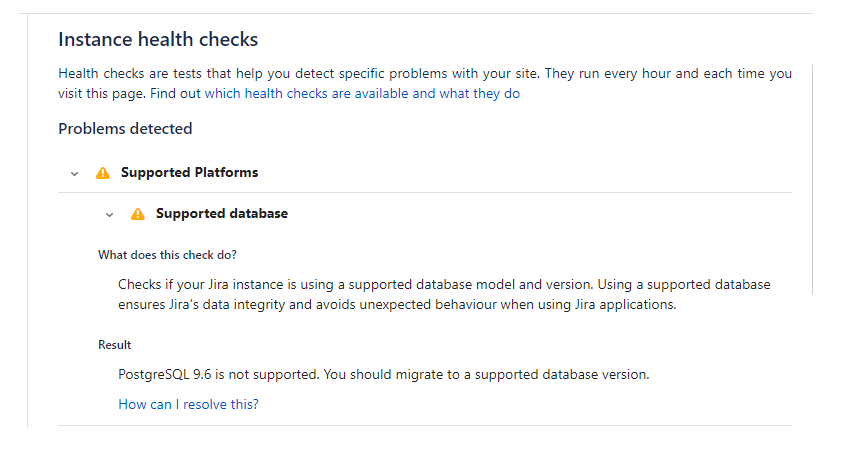Click the Problems detected heading
This screenshot has height=455, width=866.
coord(125,128)
